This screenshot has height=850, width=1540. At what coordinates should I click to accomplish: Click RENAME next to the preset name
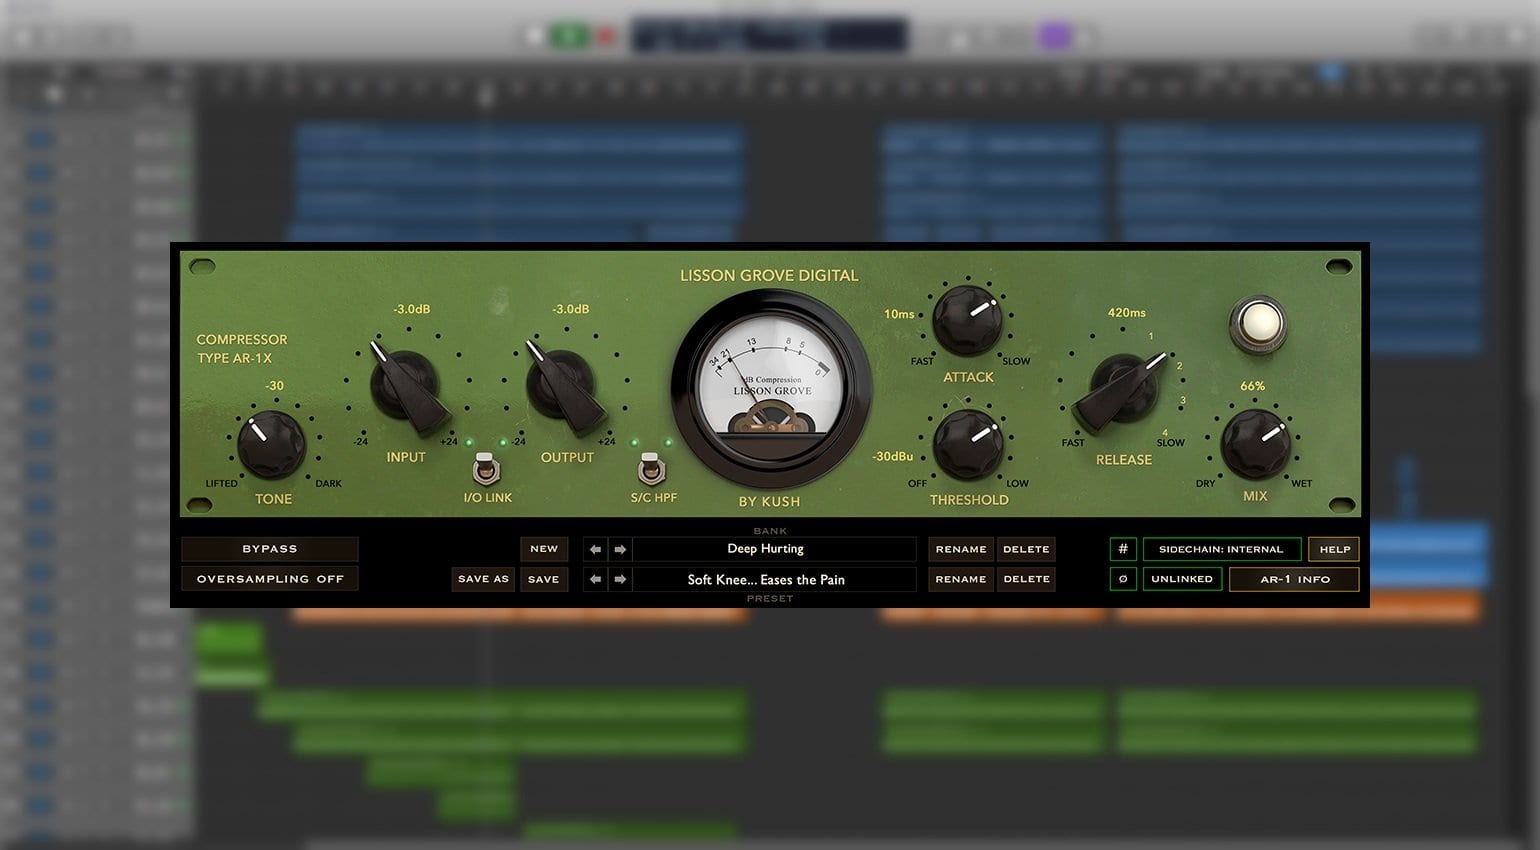pyautogui.click(x=959, y=579)
